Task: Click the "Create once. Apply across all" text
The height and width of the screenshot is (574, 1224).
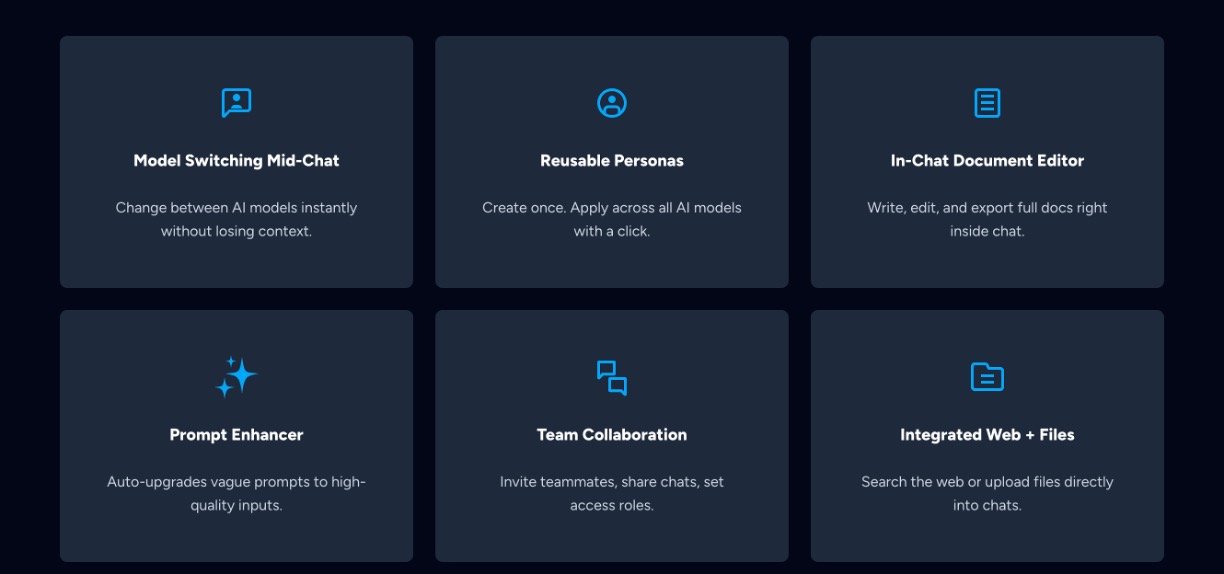Action: pyautogui.click(x=611, y=208)
